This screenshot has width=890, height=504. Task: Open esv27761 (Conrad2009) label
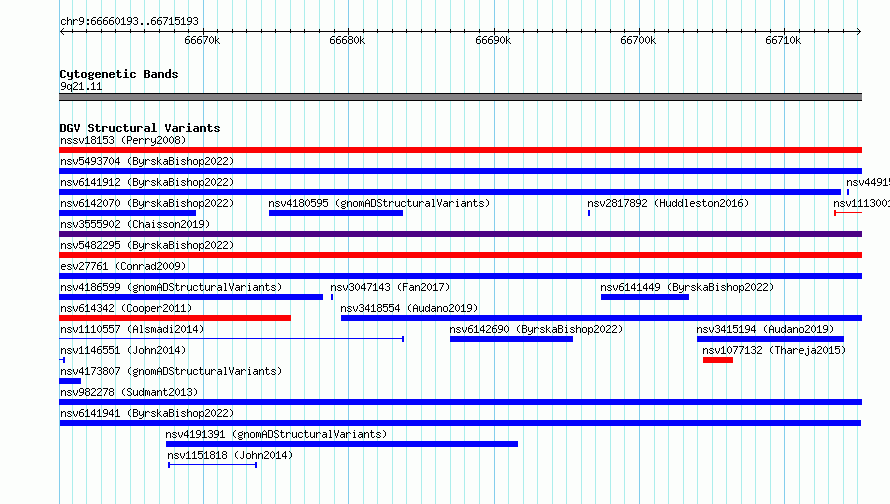(123, 266)
